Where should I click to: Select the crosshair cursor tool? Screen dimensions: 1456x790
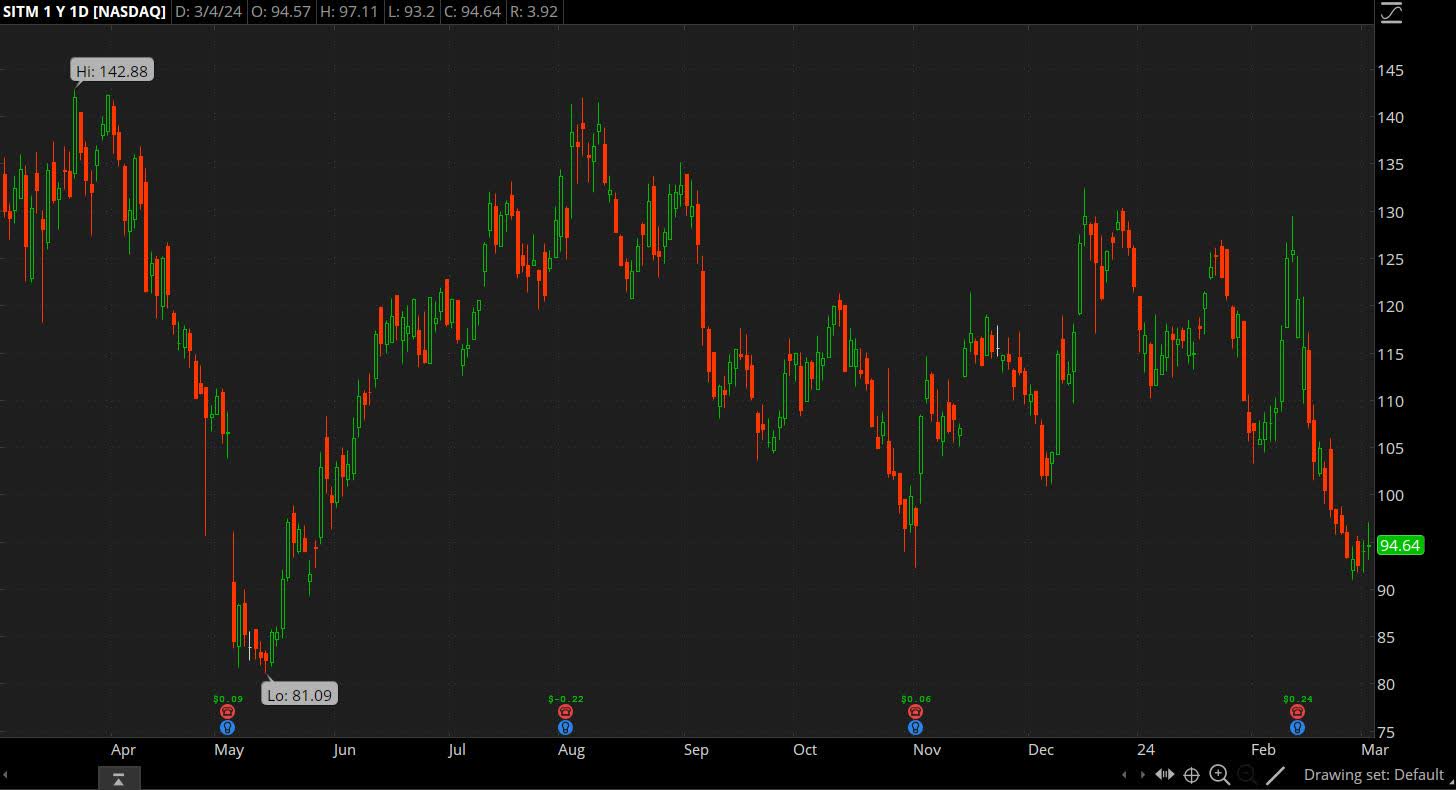coord(1191,775)
